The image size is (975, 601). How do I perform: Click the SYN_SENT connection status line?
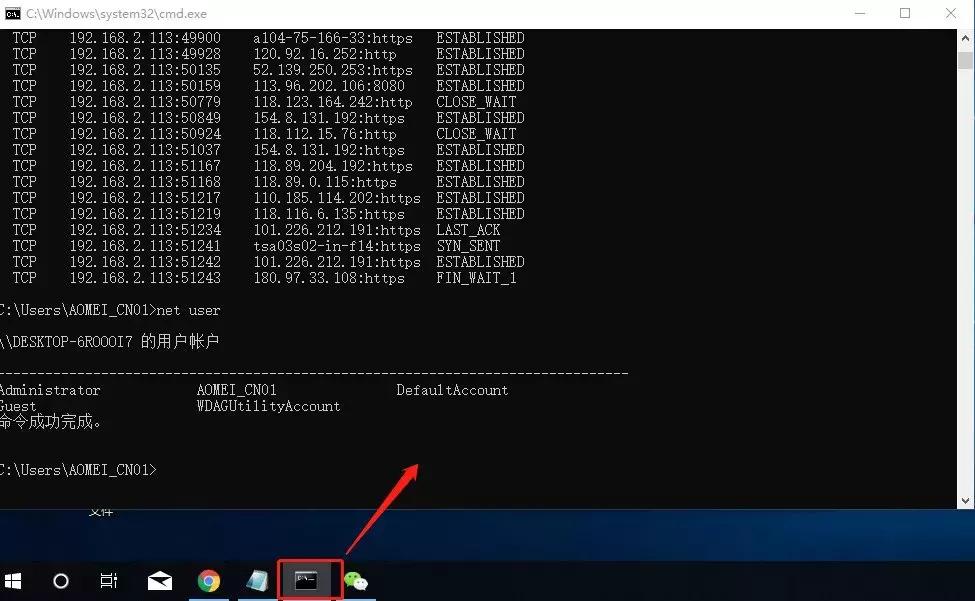click(470, 245)
